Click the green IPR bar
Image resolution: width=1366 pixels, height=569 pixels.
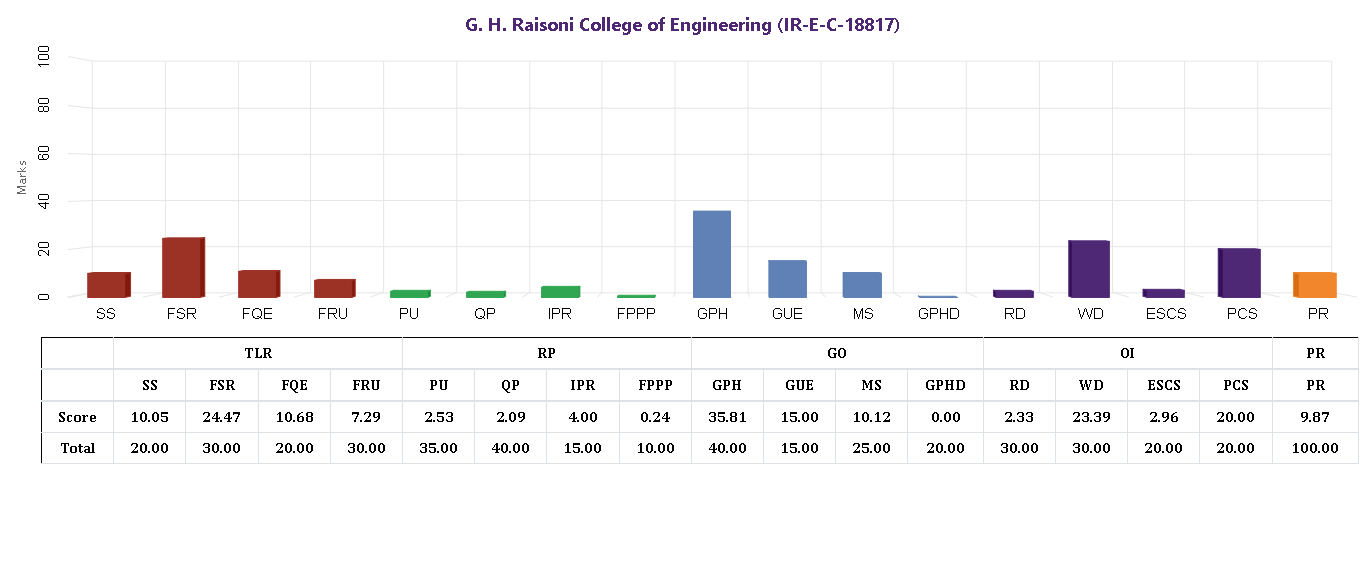tap(560, 291)
